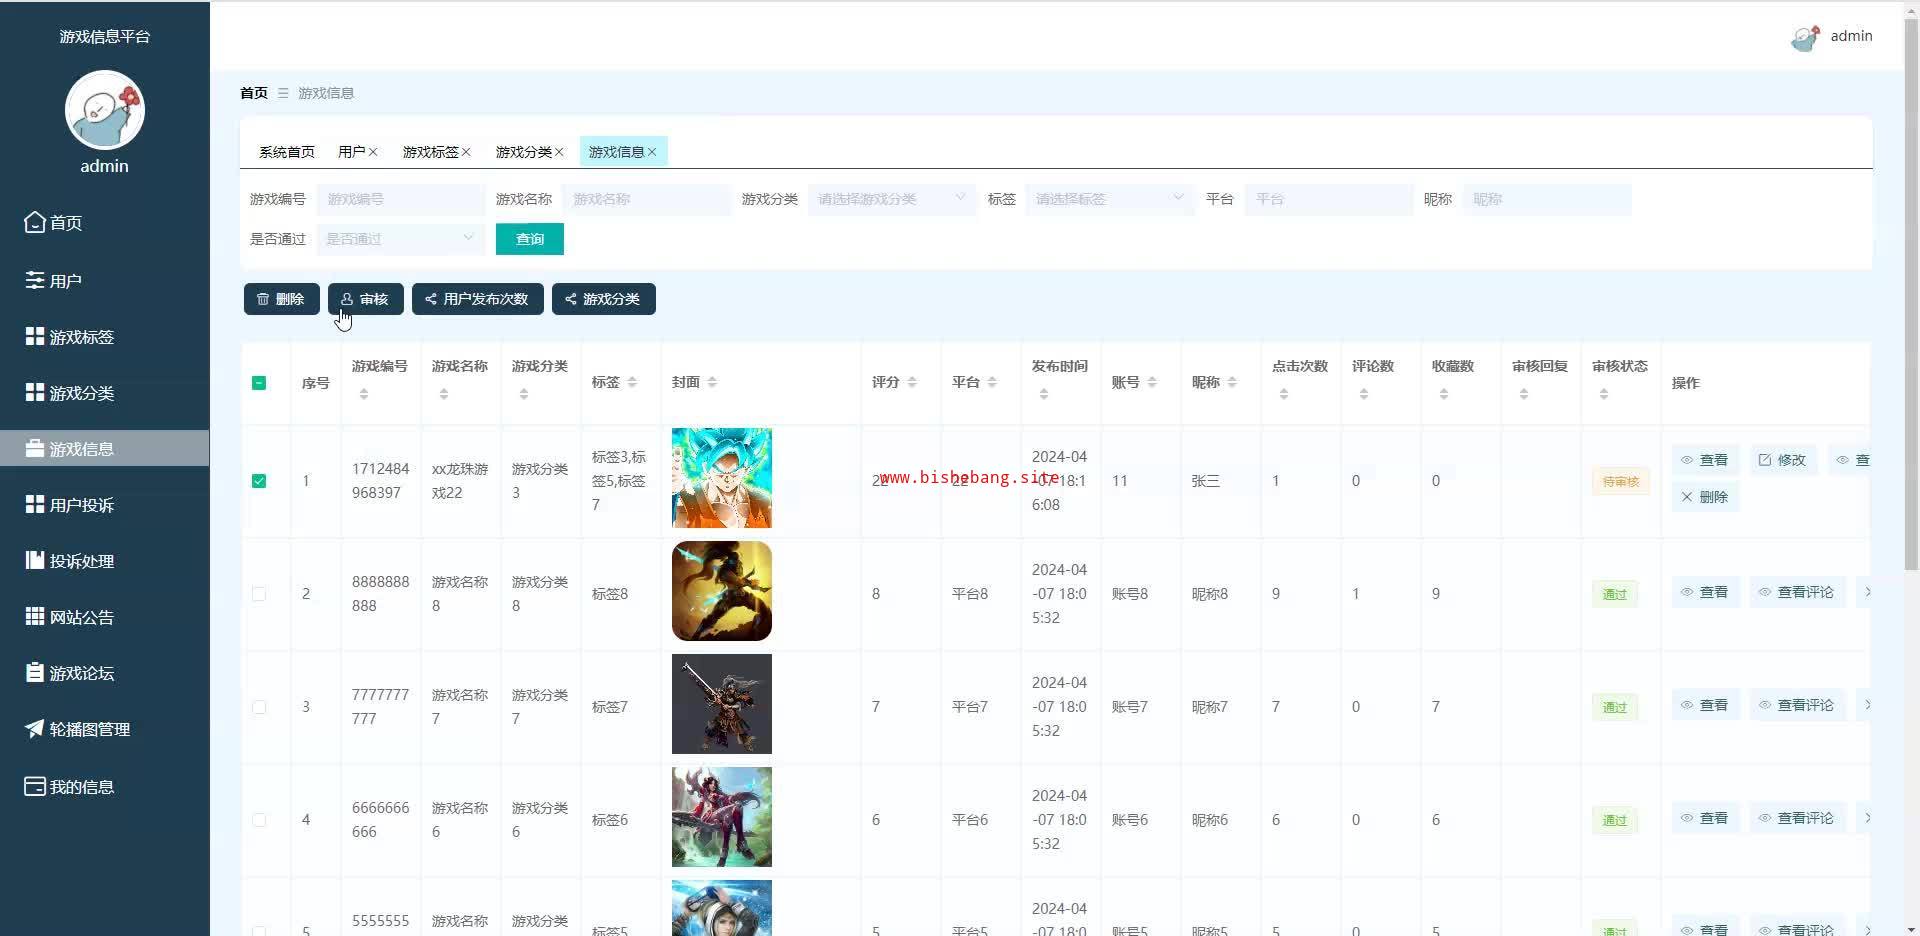Click the sort arrows on 评分 column

(x=911, y=383)
